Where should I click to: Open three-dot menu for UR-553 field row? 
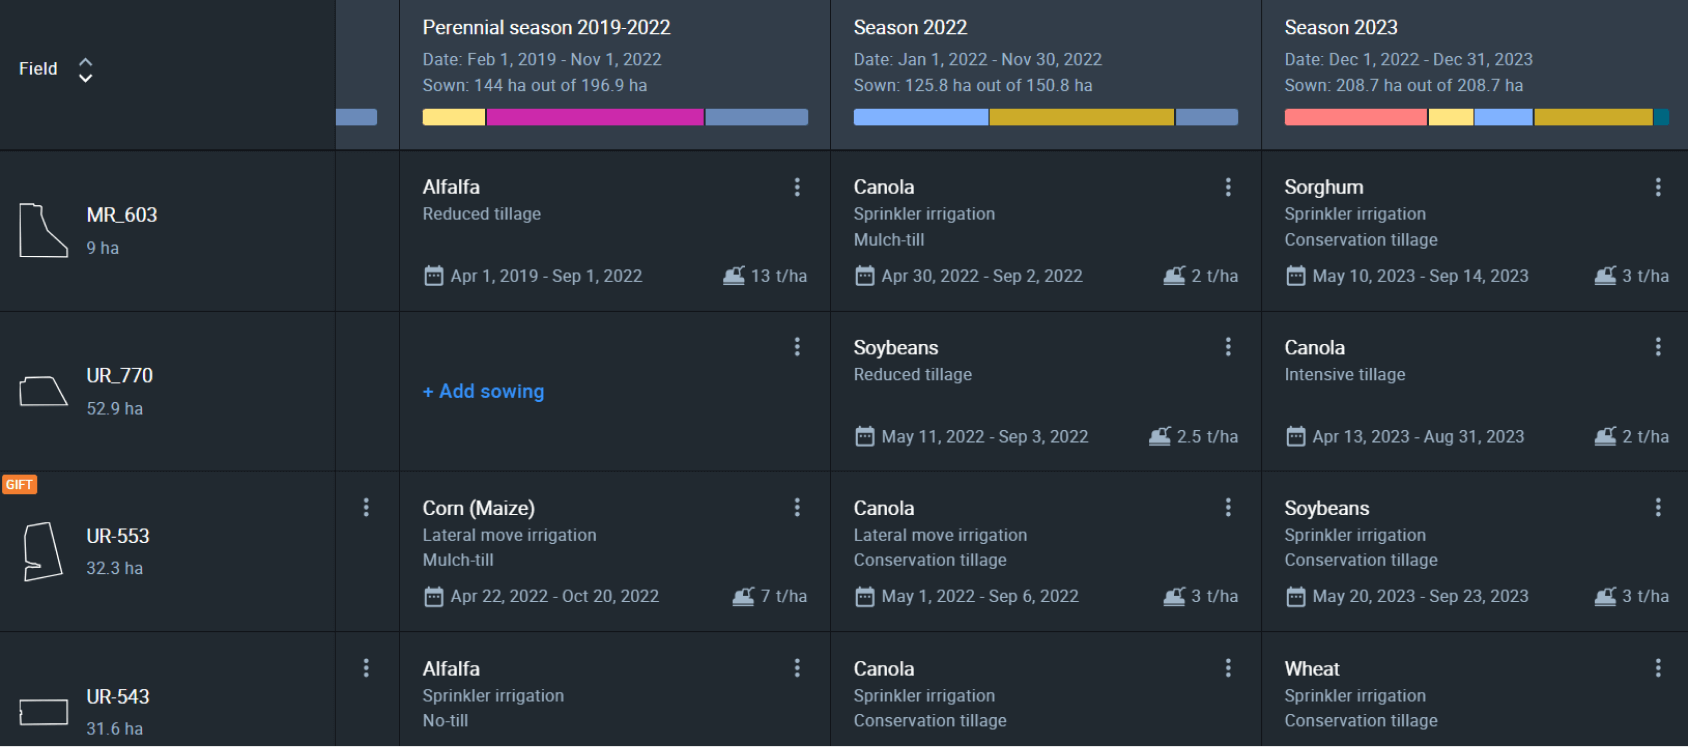pyautogui.click(x=366, y=507)
